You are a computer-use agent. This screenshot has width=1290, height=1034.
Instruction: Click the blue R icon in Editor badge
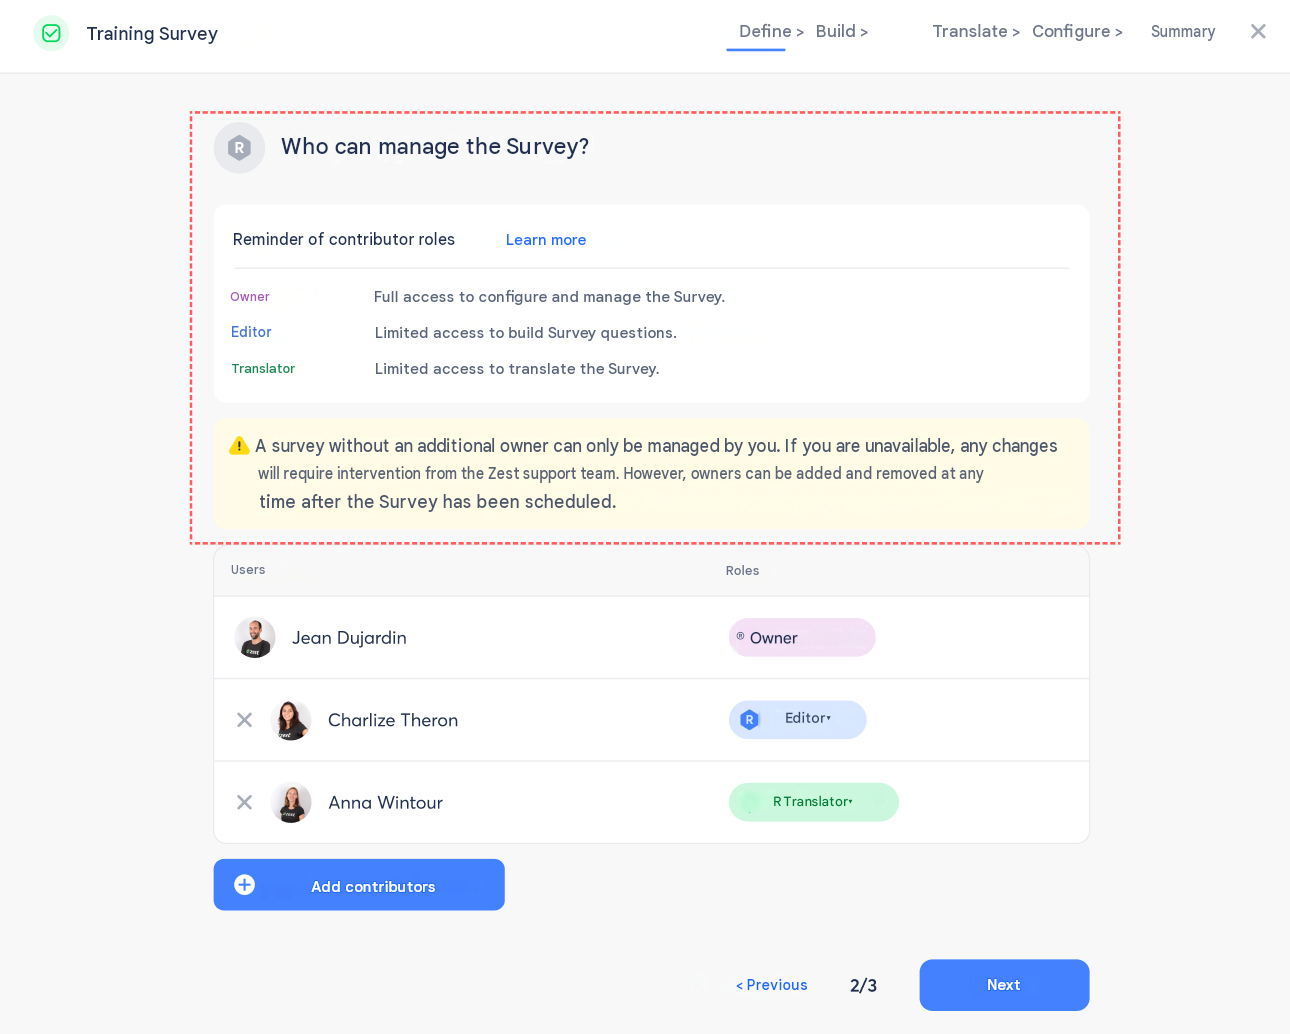coord(749,720)
